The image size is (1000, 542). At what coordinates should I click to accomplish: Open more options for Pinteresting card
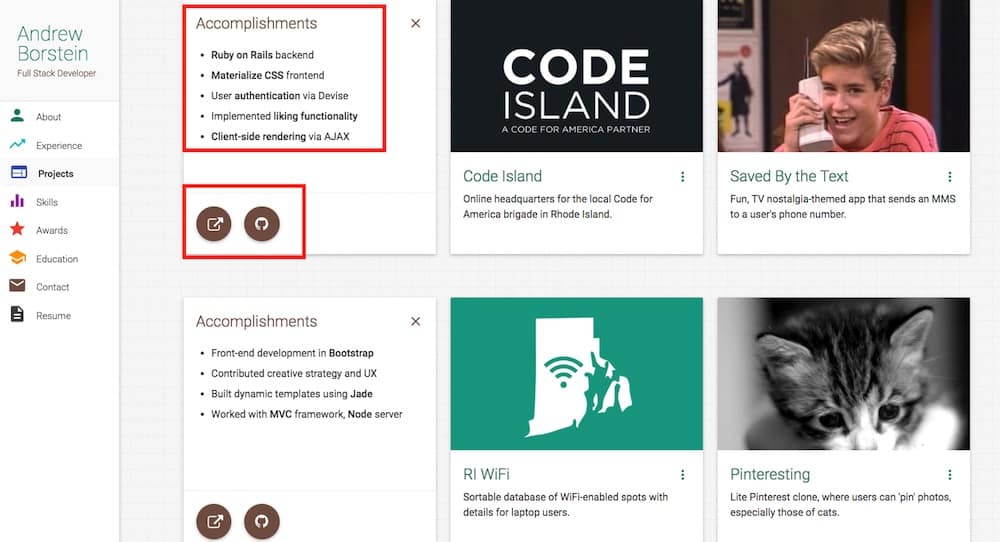coord(950,474)
